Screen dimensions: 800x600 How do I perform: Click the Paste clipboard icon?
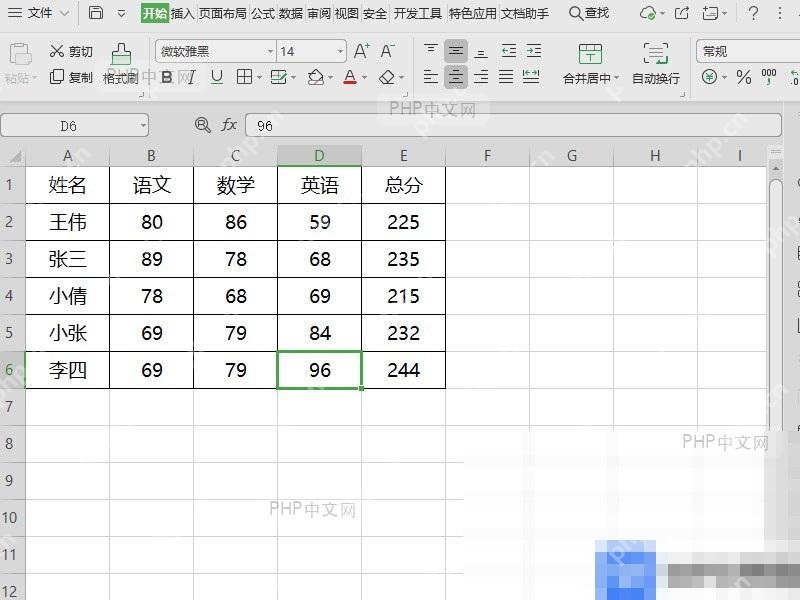(20, 54)
